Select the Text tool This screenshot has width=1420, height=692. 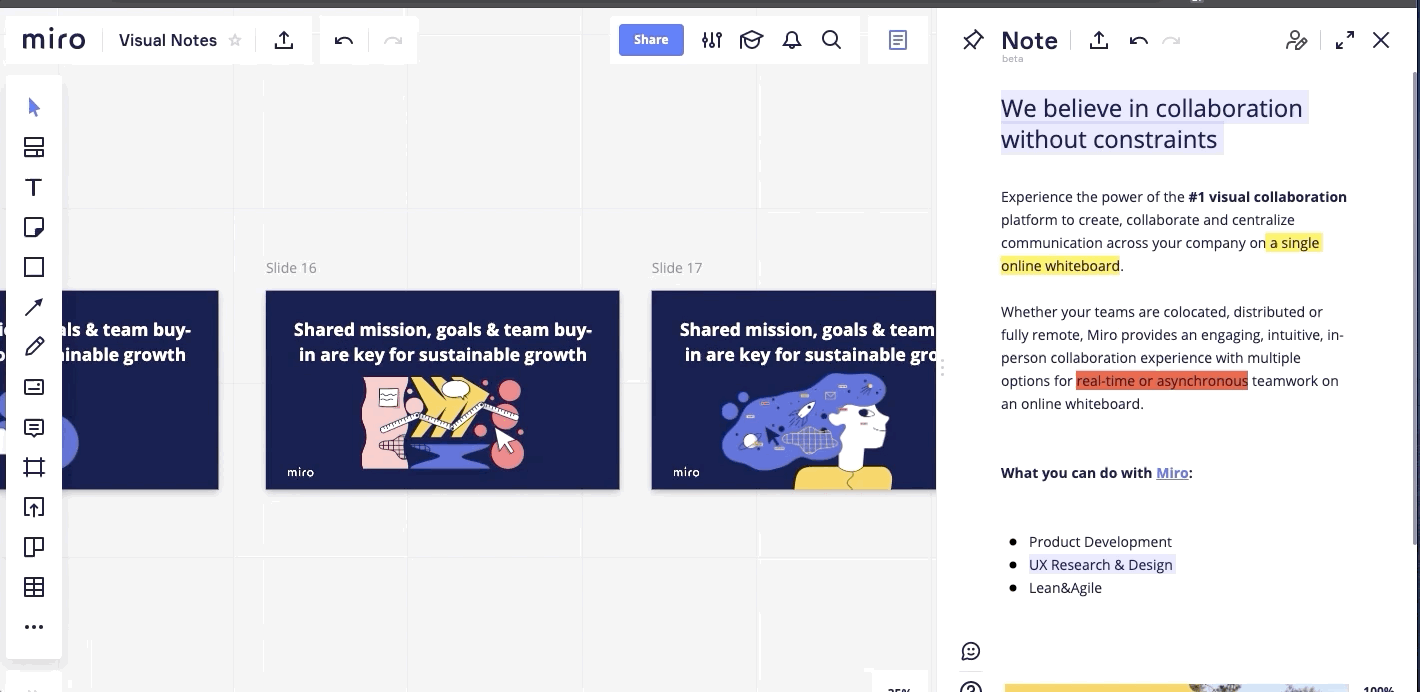[x=34, y=187]
